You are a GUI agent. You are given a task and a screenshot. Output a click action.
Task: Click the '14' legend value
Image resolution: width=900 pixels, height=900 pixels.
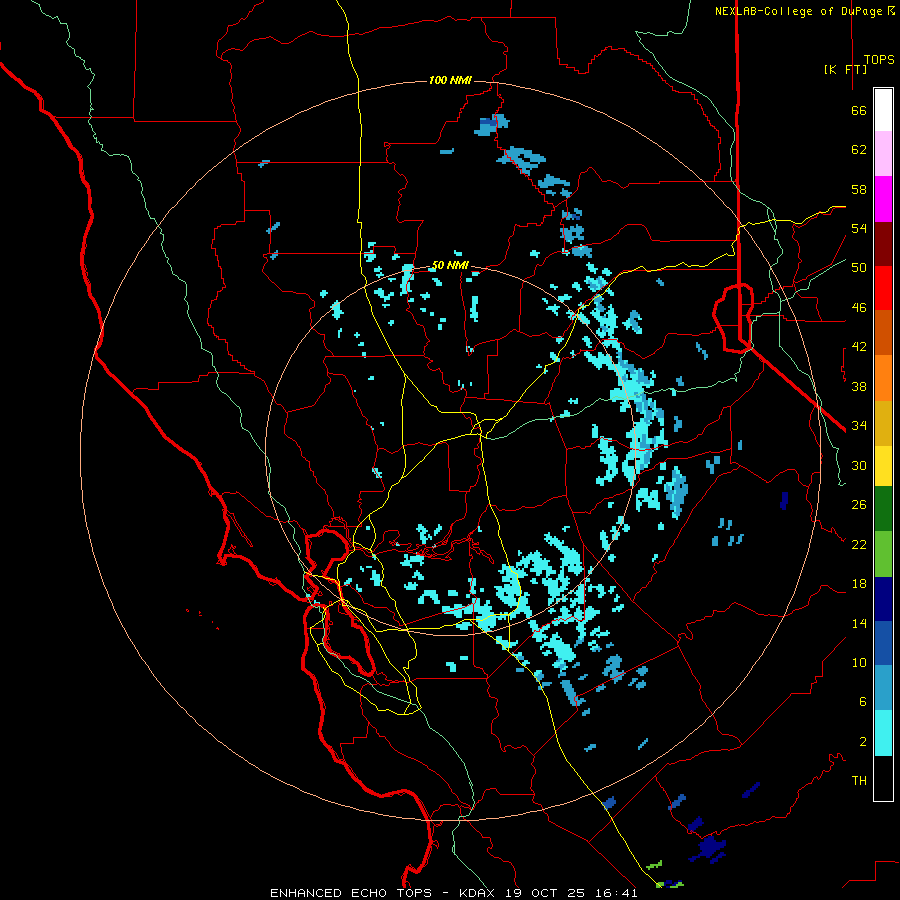tap(859, 623)
